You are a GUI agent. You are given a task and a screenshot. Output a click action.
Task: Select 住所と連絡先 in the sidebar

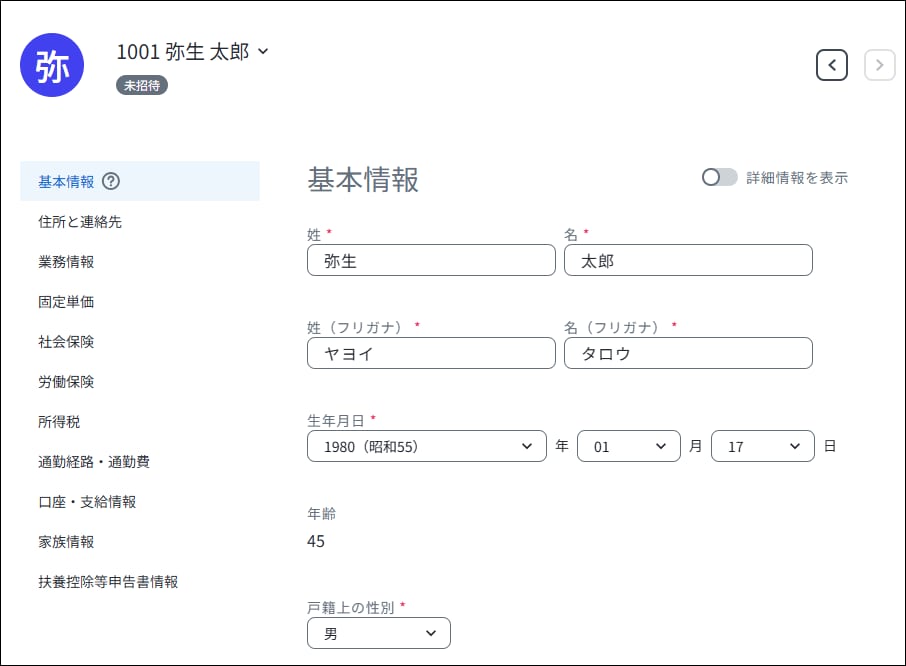80,222
